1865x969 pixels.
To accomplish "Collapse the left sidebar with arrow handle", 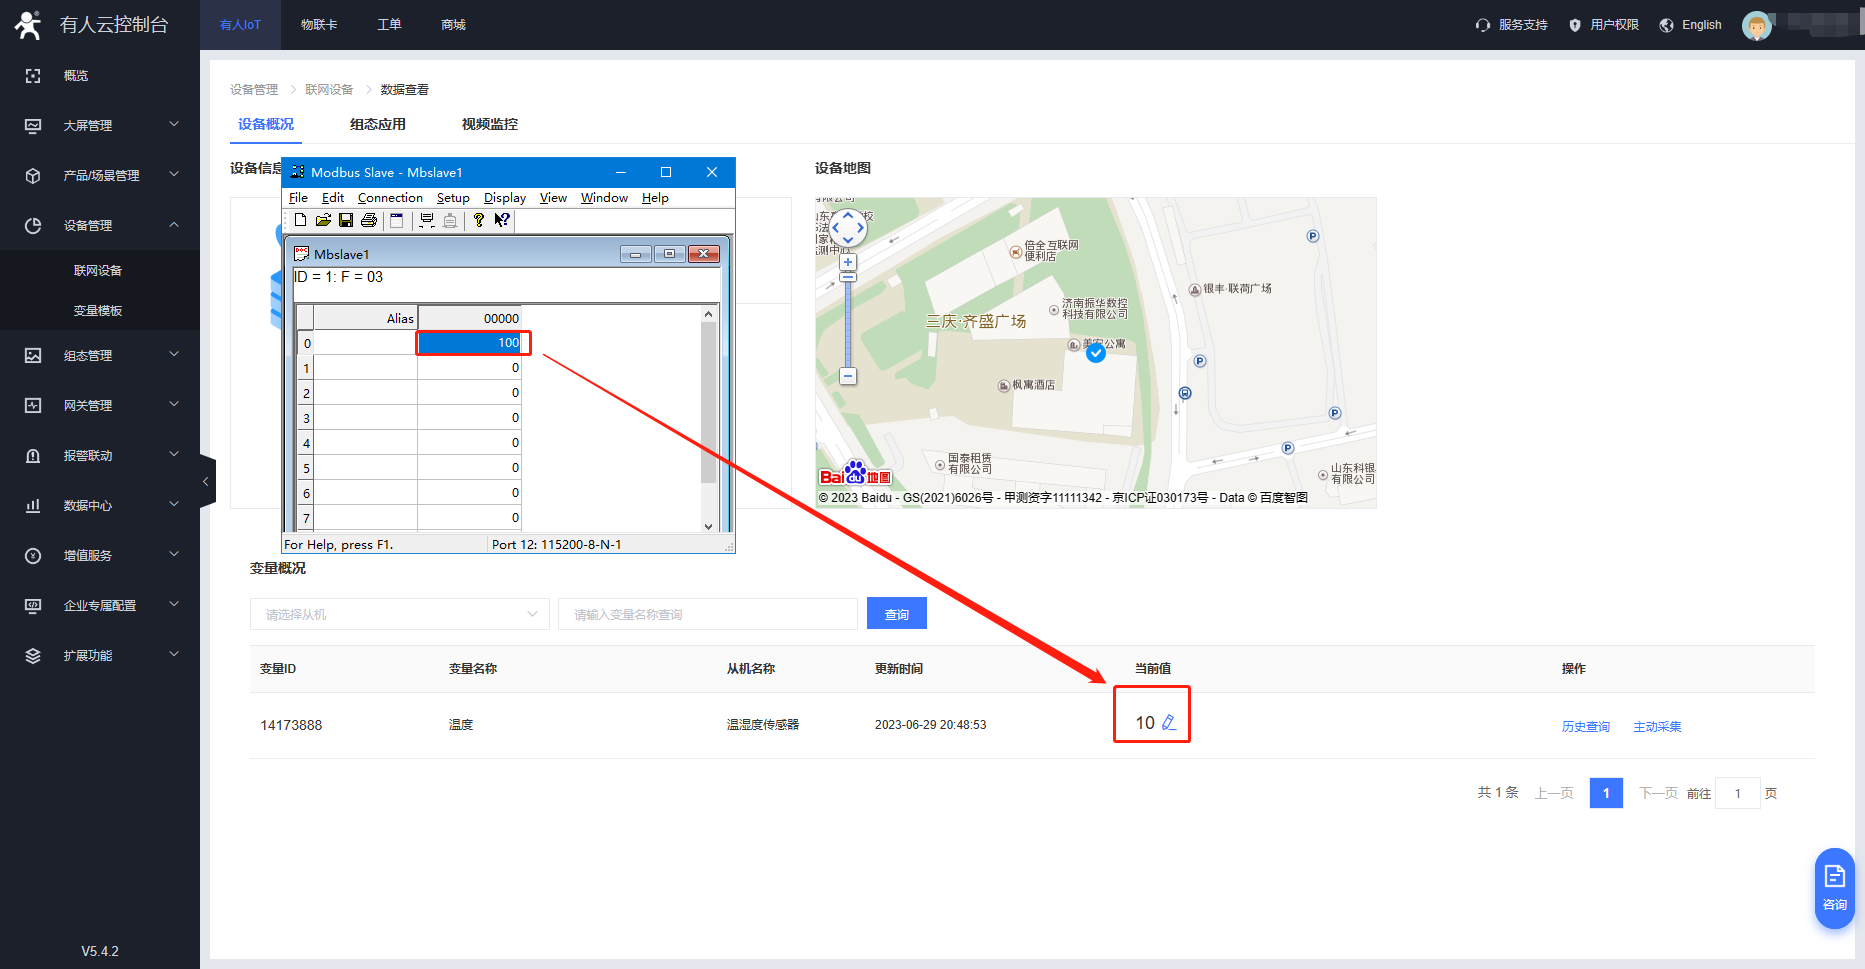I will tap(207, 482).
